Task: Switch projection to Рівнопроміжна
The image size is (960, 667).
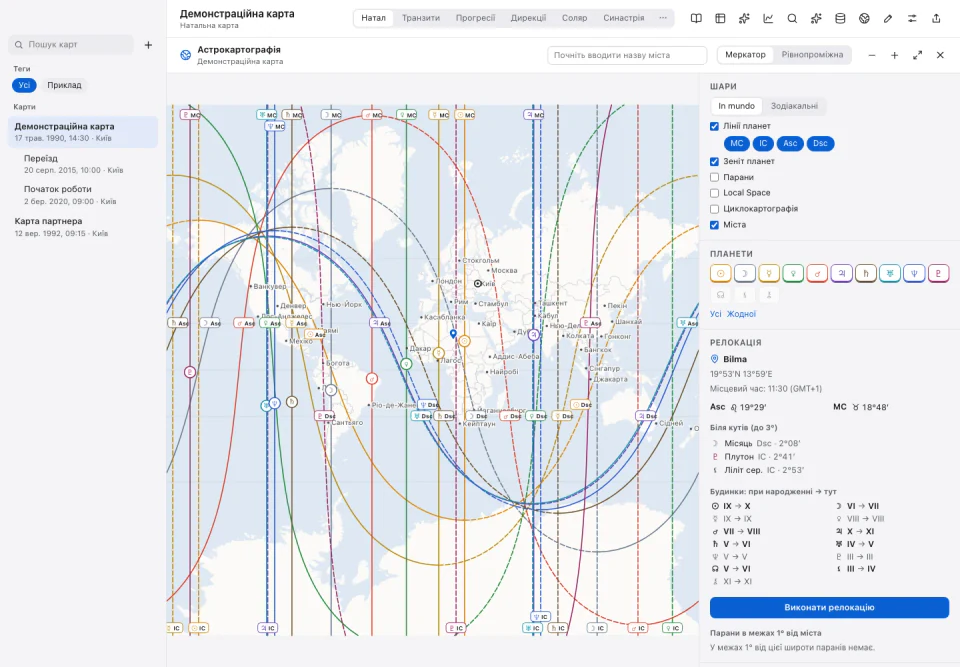Action: [x=812, y=55]
